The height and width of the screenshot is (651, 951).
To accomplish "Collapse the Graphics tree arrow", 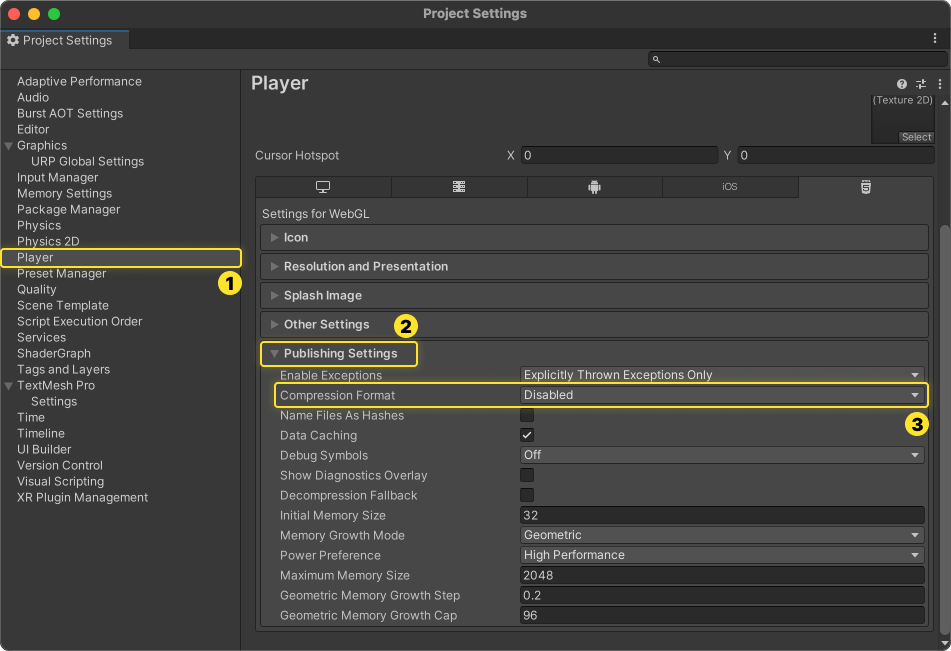I will click(8, 146).
